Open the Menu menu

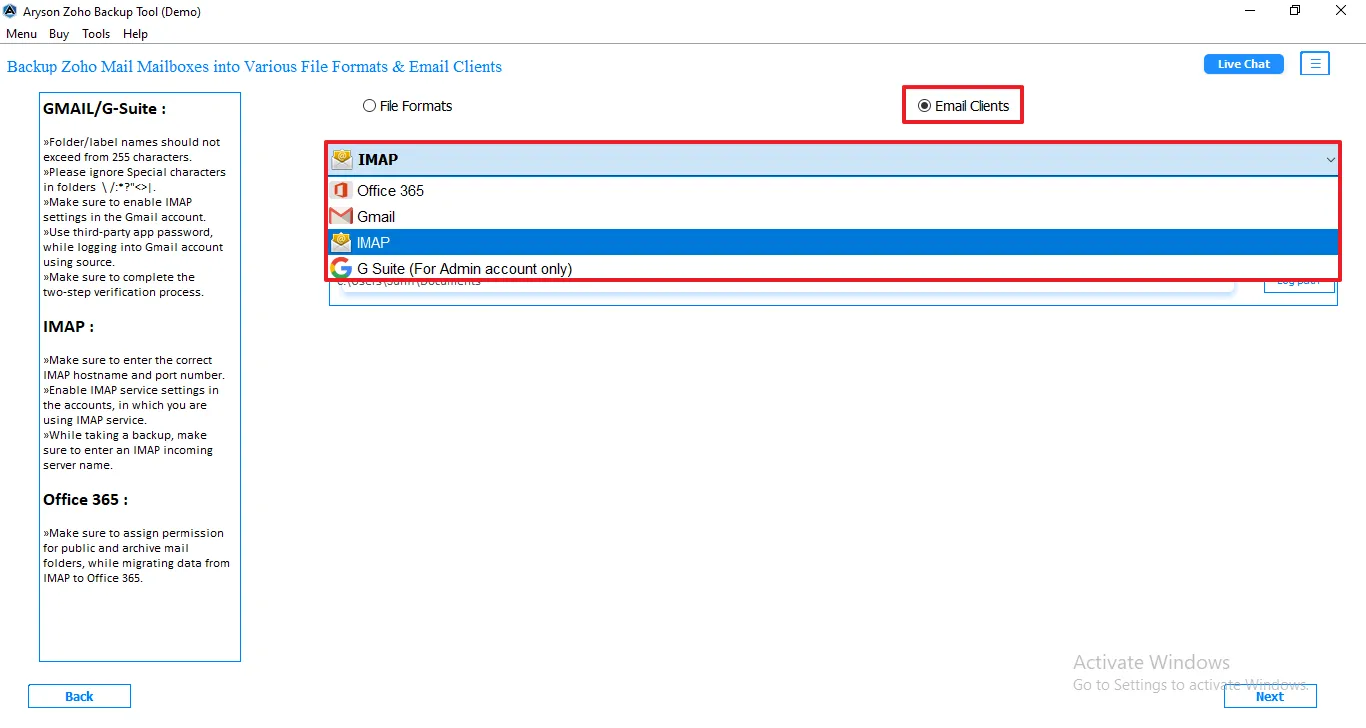[21, 34]
